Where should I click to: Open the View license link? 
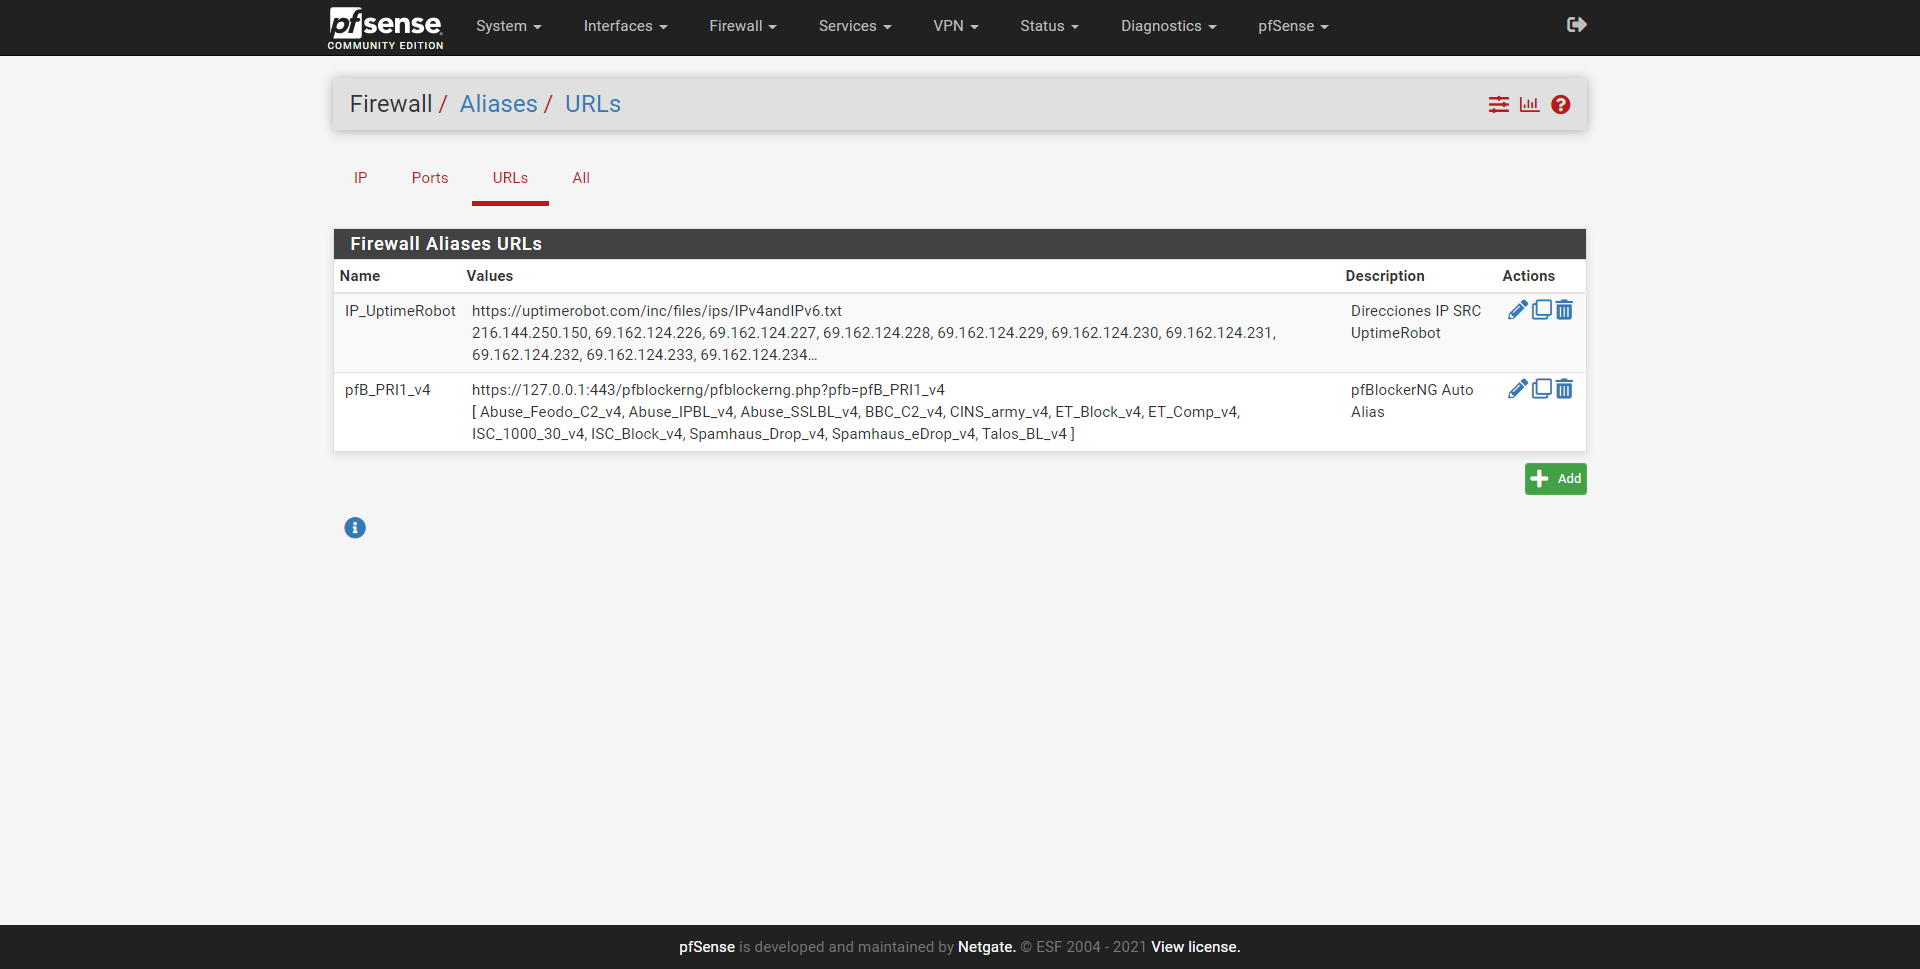coord(1196,947)
